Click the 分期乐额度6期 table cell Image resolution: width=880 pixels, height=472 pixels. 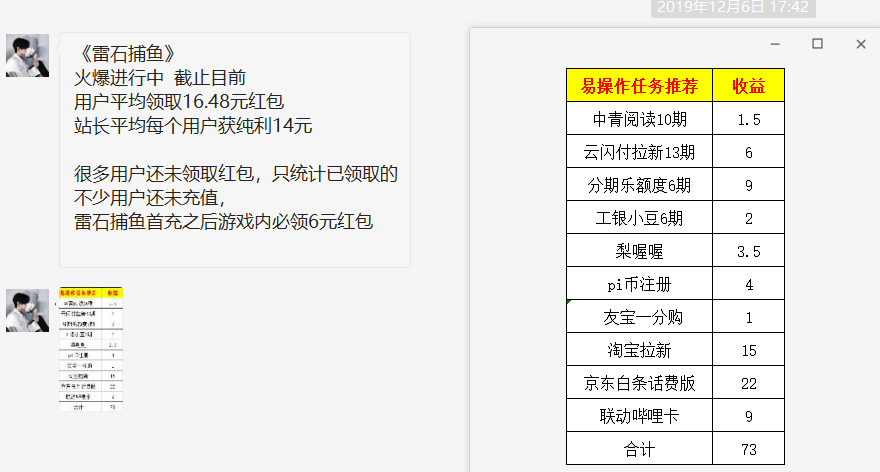[639, 185]
